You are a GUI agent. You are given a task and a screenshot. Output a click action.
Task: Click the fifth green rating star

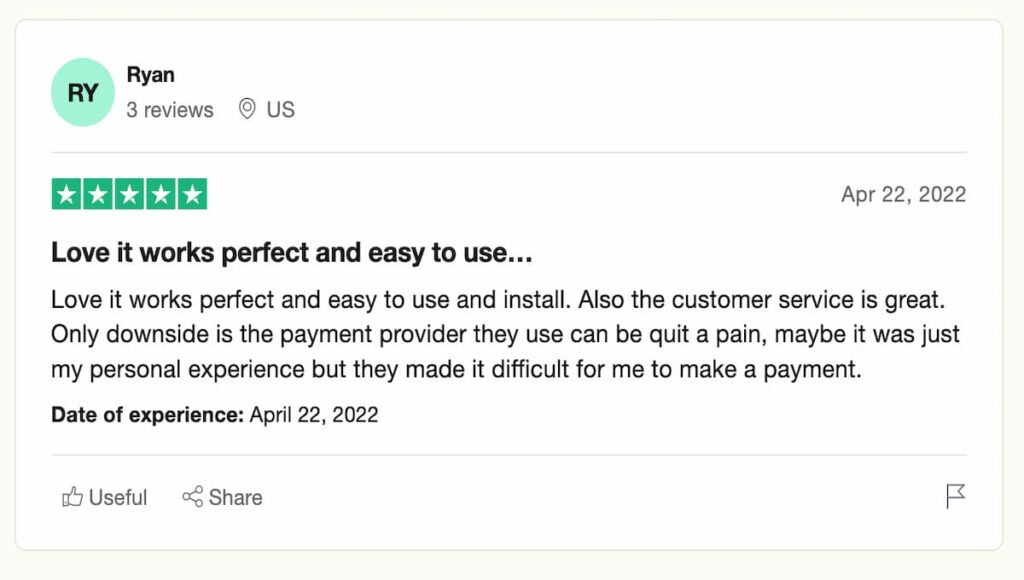coord(192,194)
